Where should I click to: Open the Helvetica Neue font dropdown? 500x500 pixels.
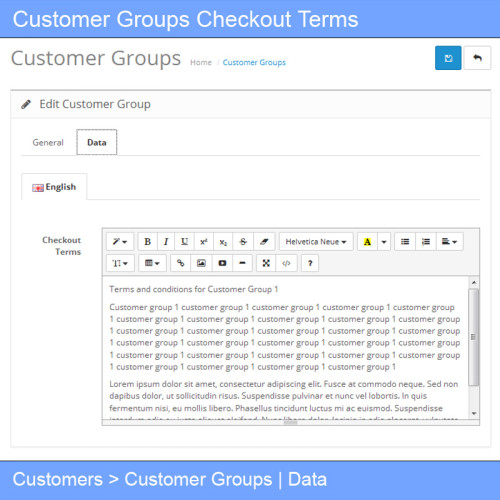[x=316, y=242]
